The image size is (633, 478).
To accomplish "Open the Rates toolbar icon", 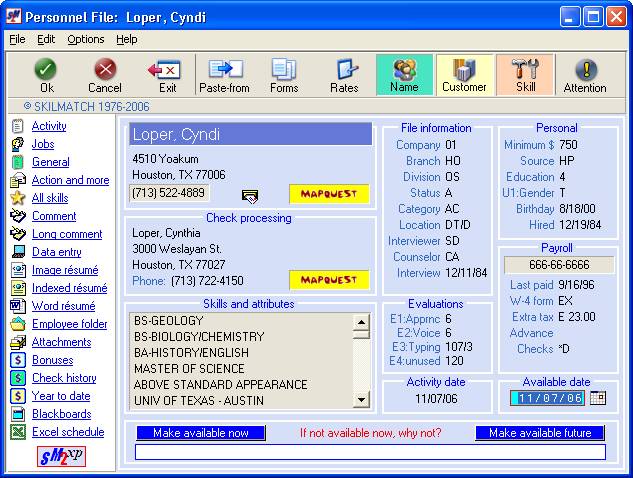I will coord(346,69).
